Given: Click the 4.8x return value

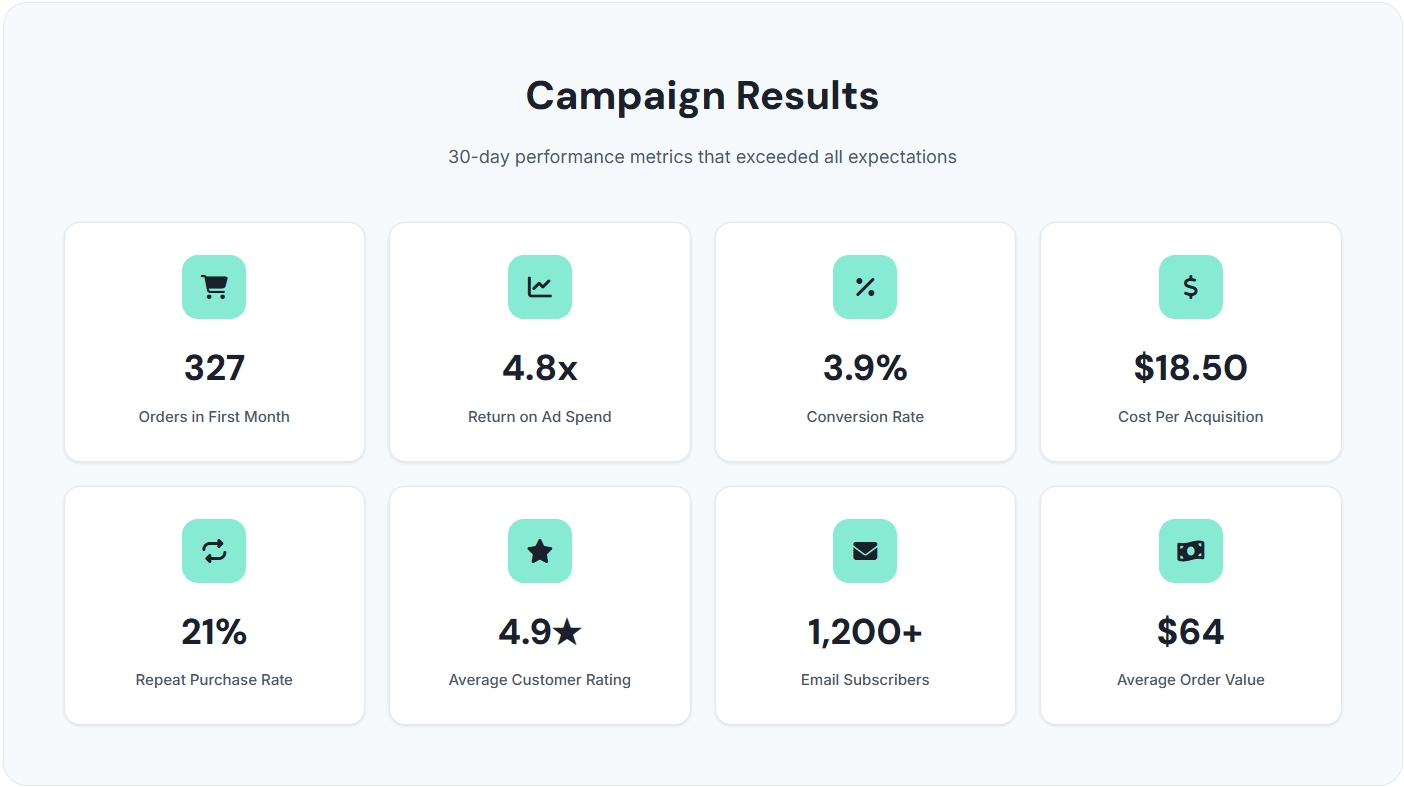Looking at the screenshot, I should [540, 368].
